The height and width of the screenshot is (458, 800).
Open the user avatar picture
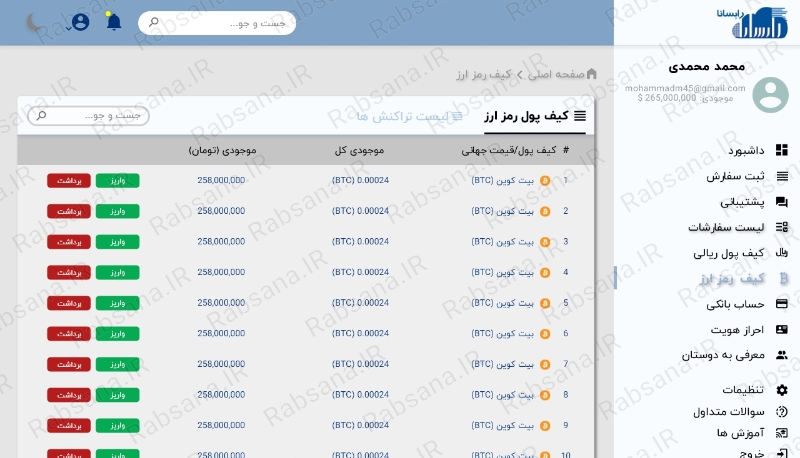pos(770,95)
